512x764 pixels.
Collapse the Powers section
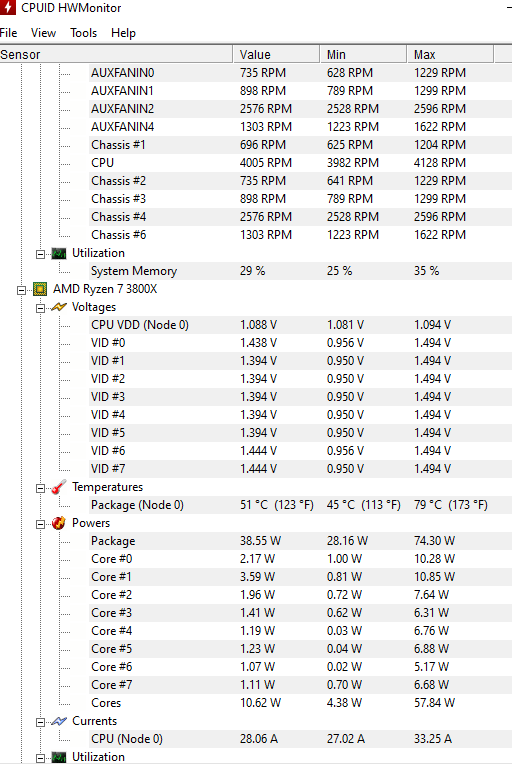tap(40, 524)
